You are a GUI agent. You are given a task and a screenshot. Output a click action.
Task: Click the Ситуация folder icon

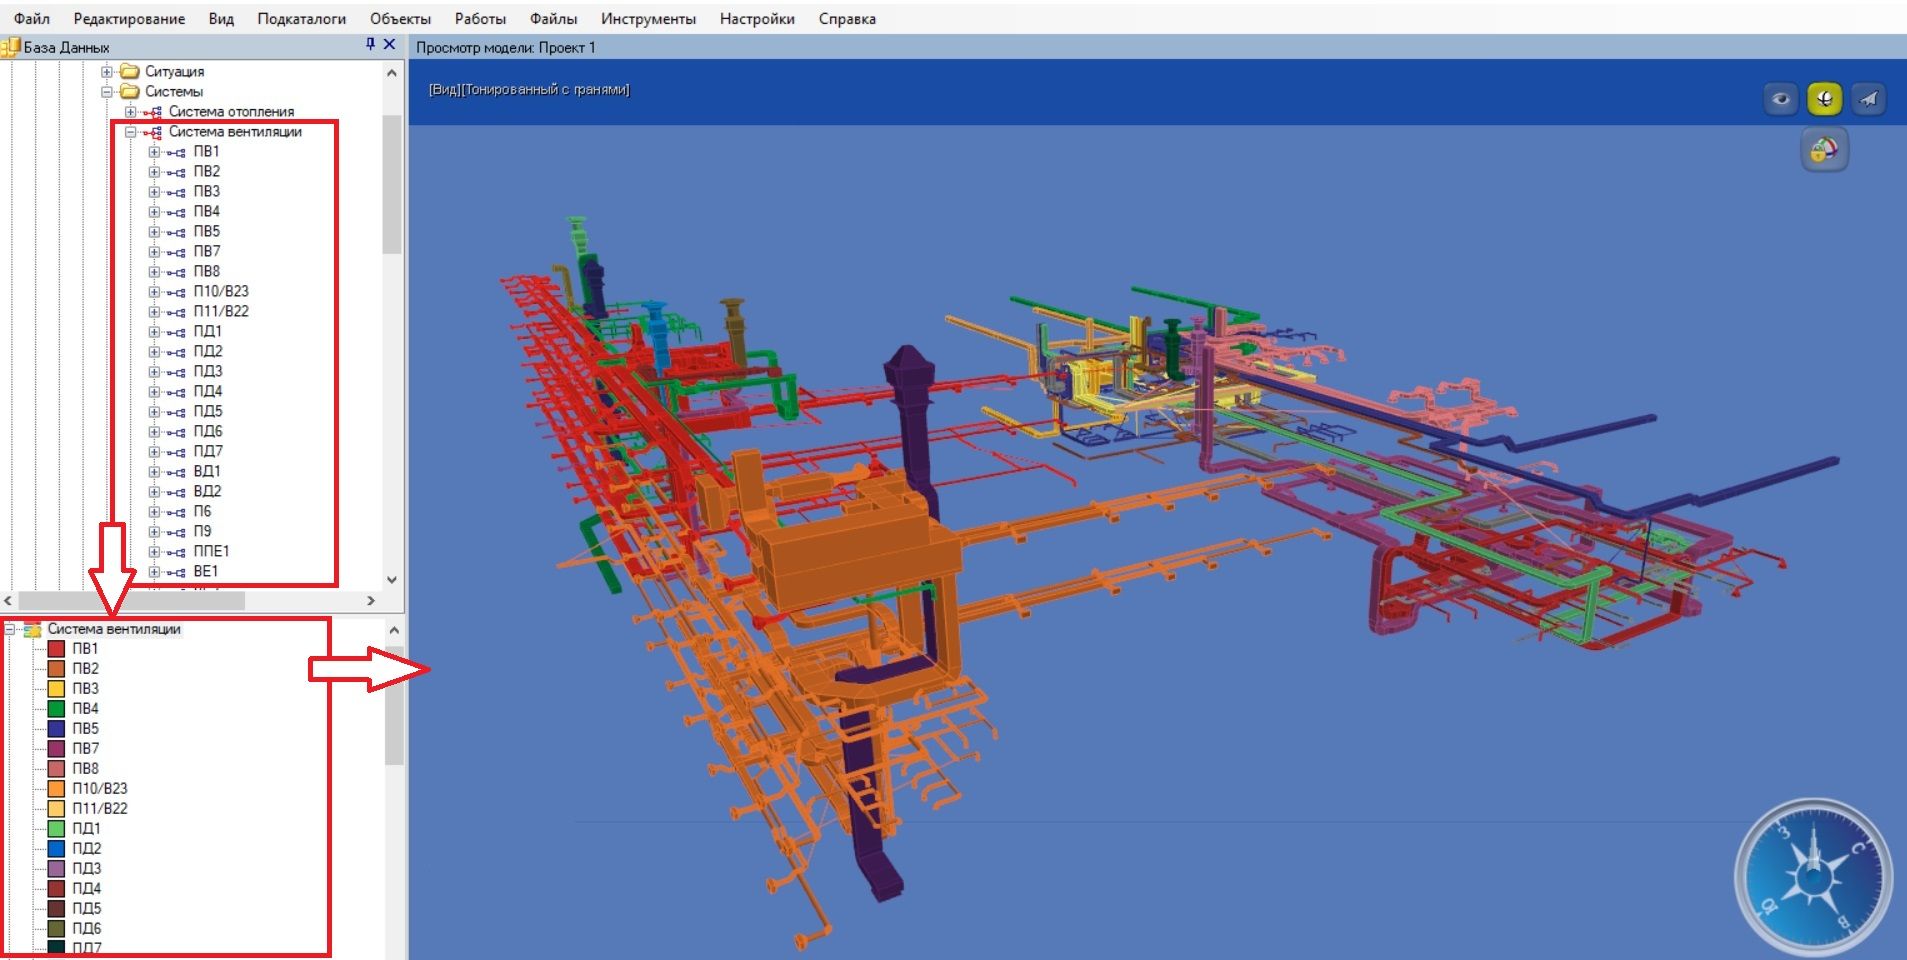click(x=129, y=71)
